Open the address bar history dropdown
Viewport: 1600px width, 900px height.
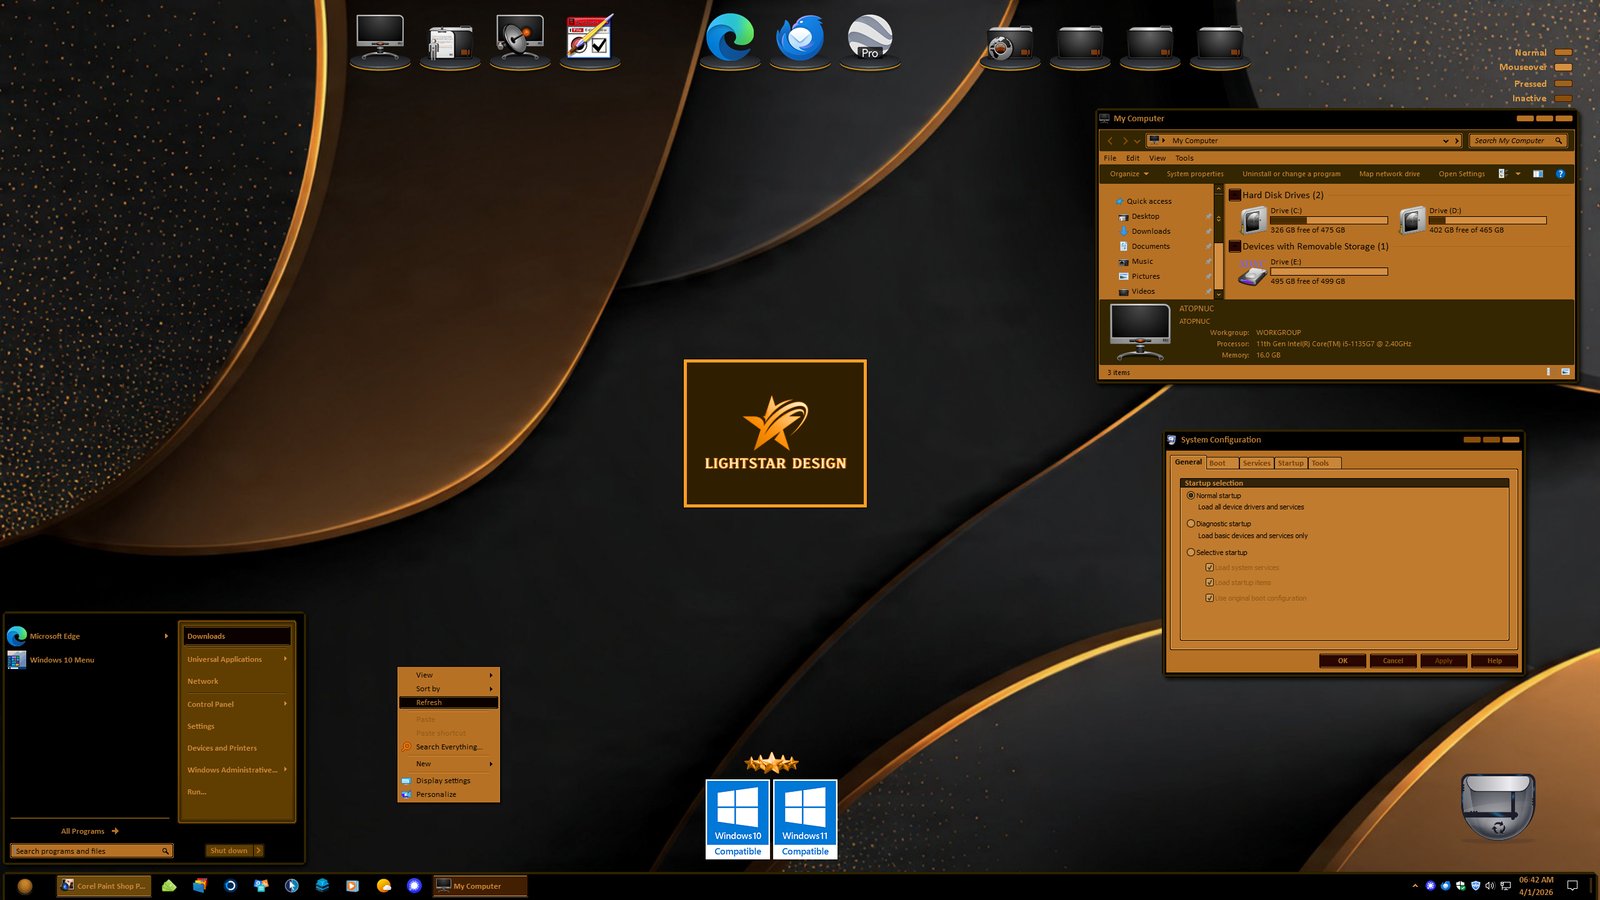[x=1445, y=141]
